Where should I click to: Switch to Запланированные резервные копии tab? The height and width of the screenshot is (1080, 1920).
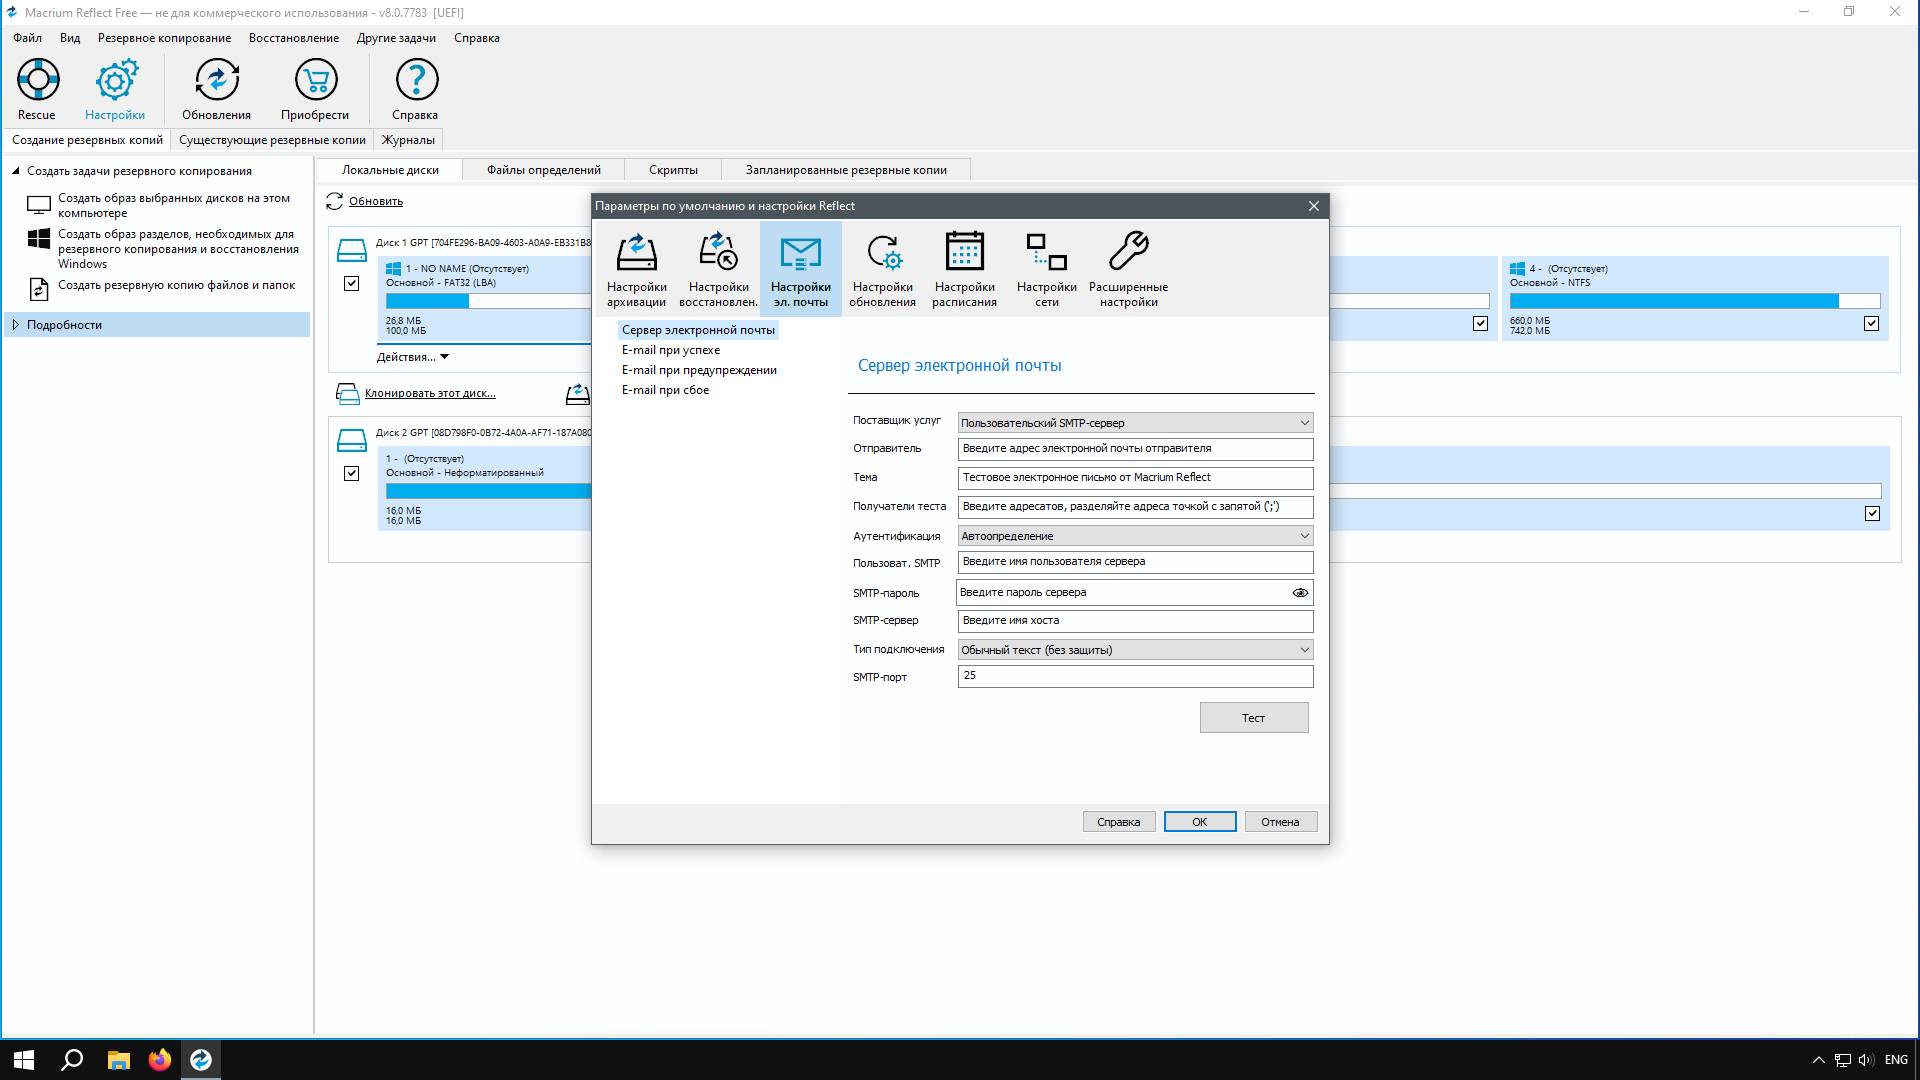tap(846, 170)
